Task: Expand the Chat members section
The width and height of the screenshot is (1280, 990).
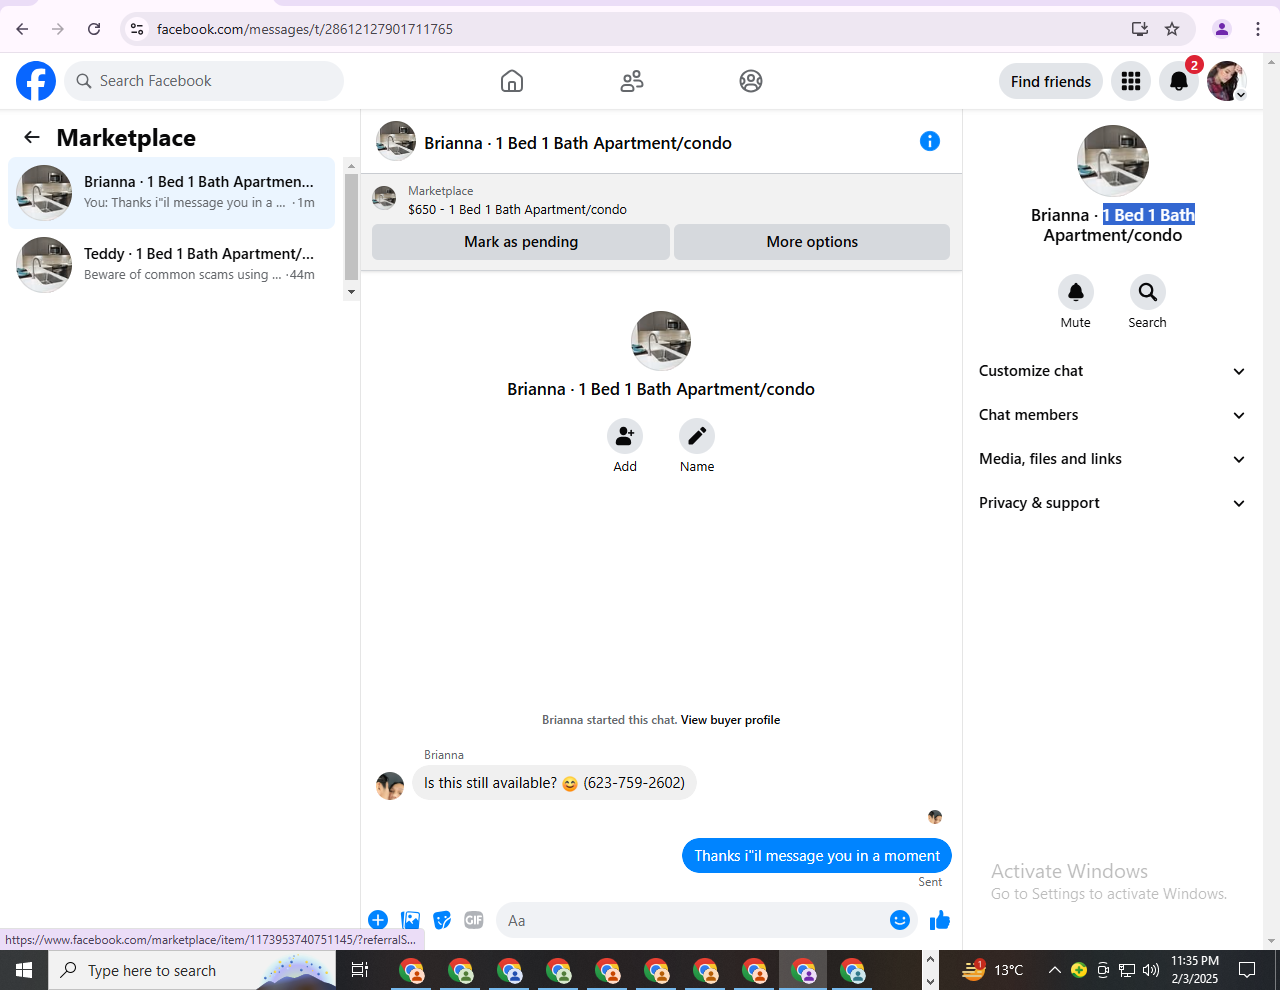Action: click(1113, 415)
